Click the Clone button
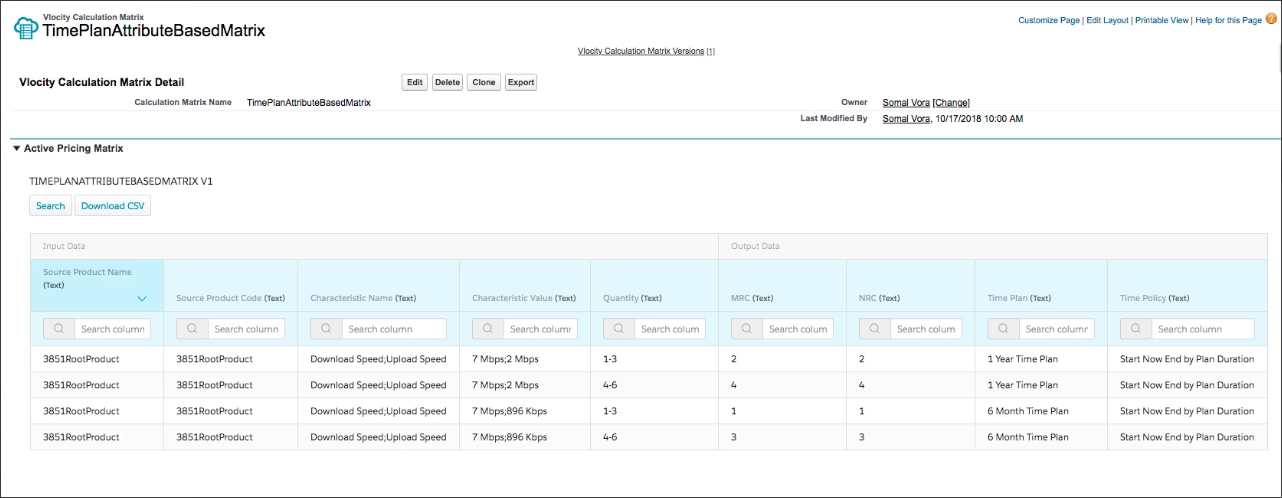The height and width of the screenshot is (498, 1282). pos(484,82)
